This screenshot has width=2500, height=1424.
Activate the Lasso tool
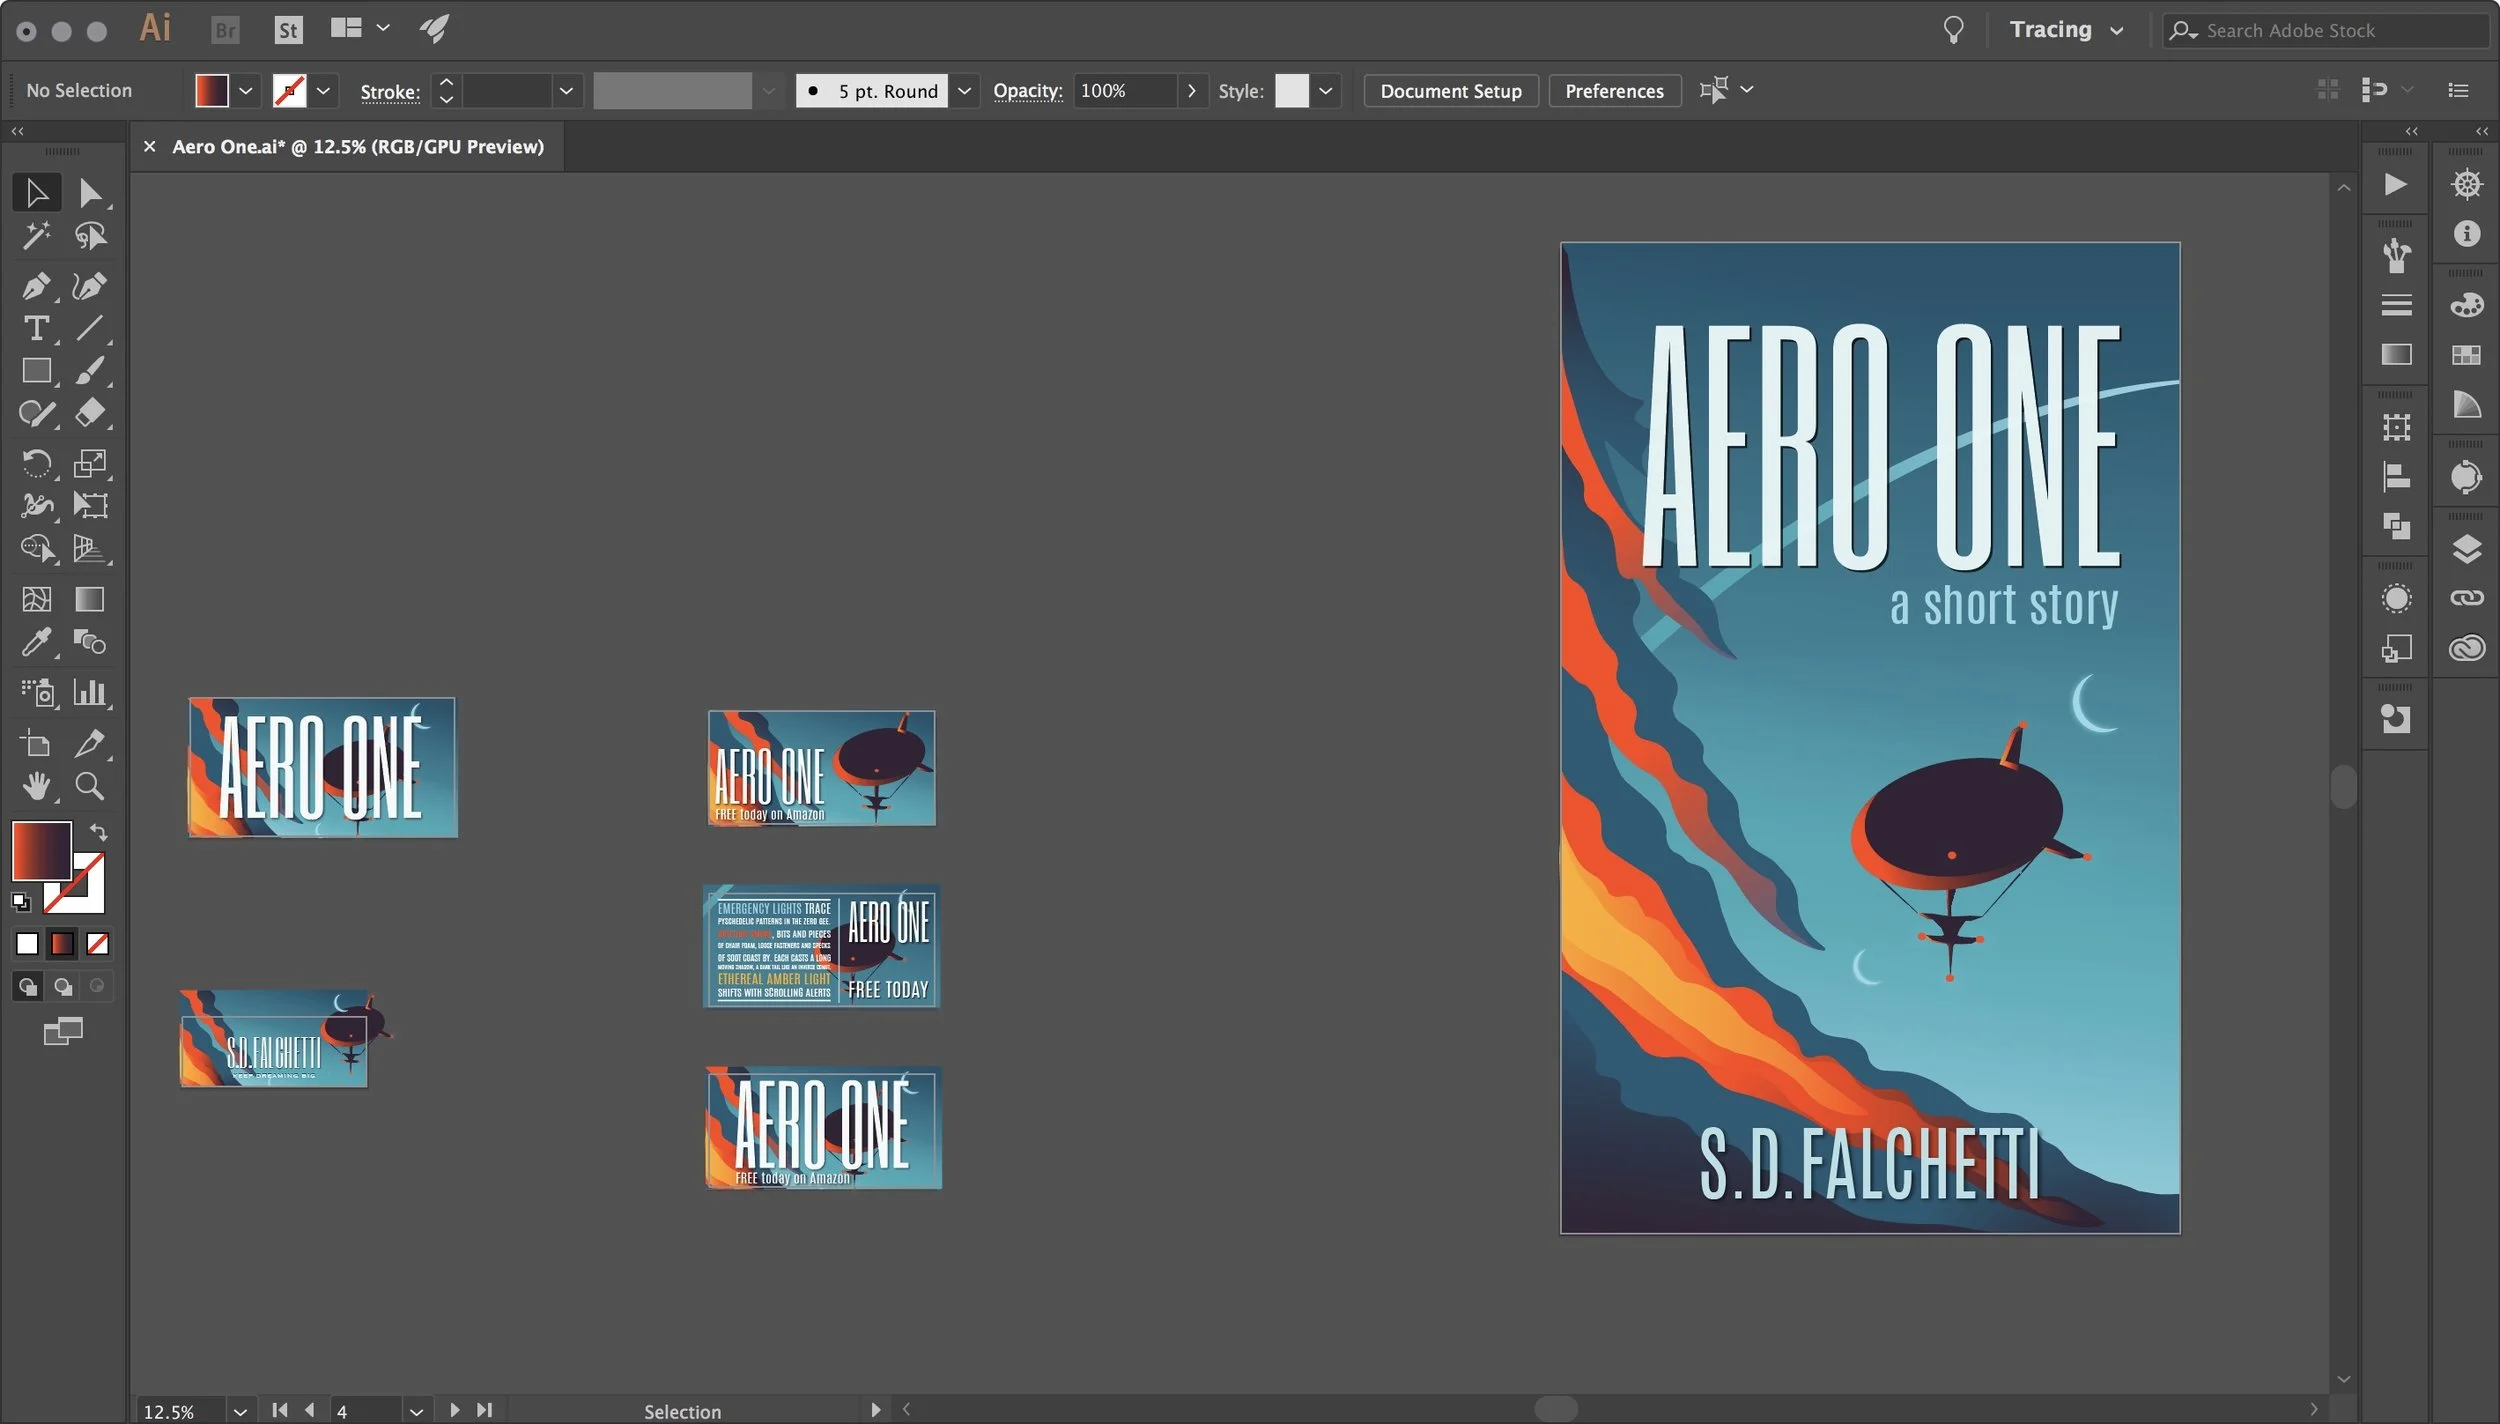click(89, 236)
